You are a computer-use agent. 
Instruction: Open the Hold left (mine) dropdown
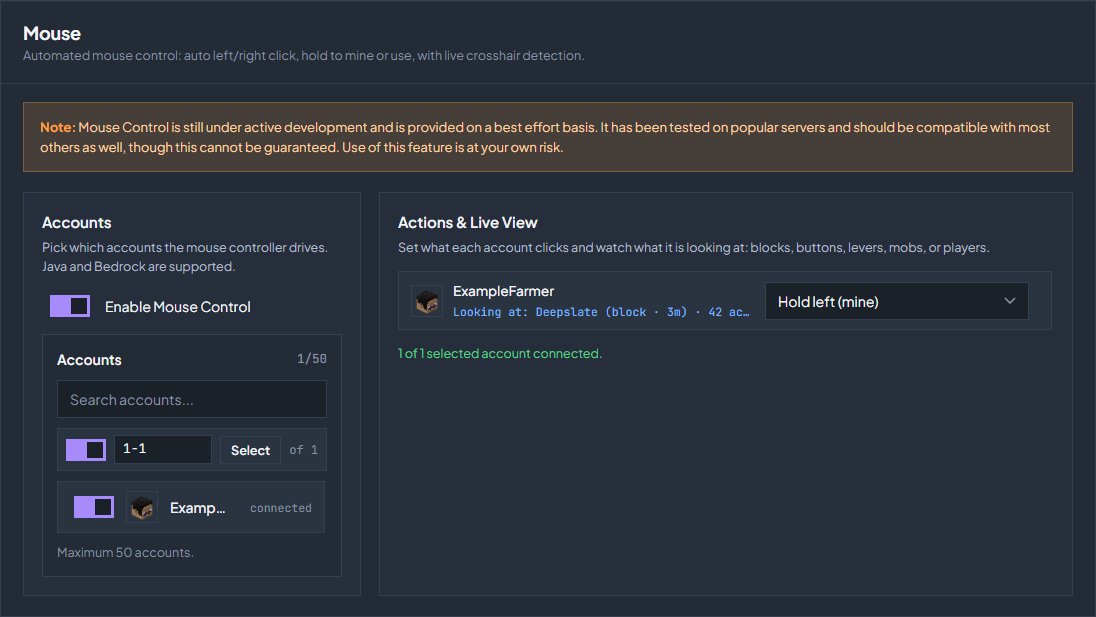(x=896, y=301)
